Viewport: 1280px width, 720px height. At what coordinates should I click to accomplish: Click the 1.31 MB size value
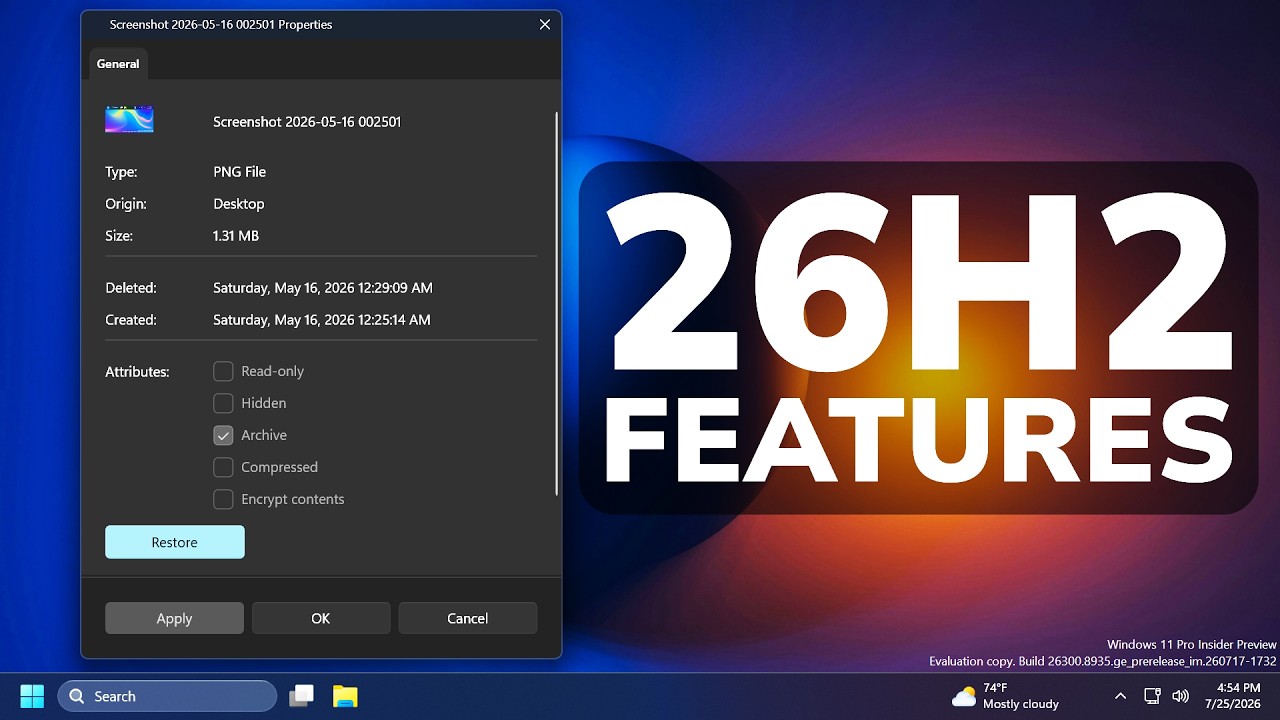tap(236, 236)
